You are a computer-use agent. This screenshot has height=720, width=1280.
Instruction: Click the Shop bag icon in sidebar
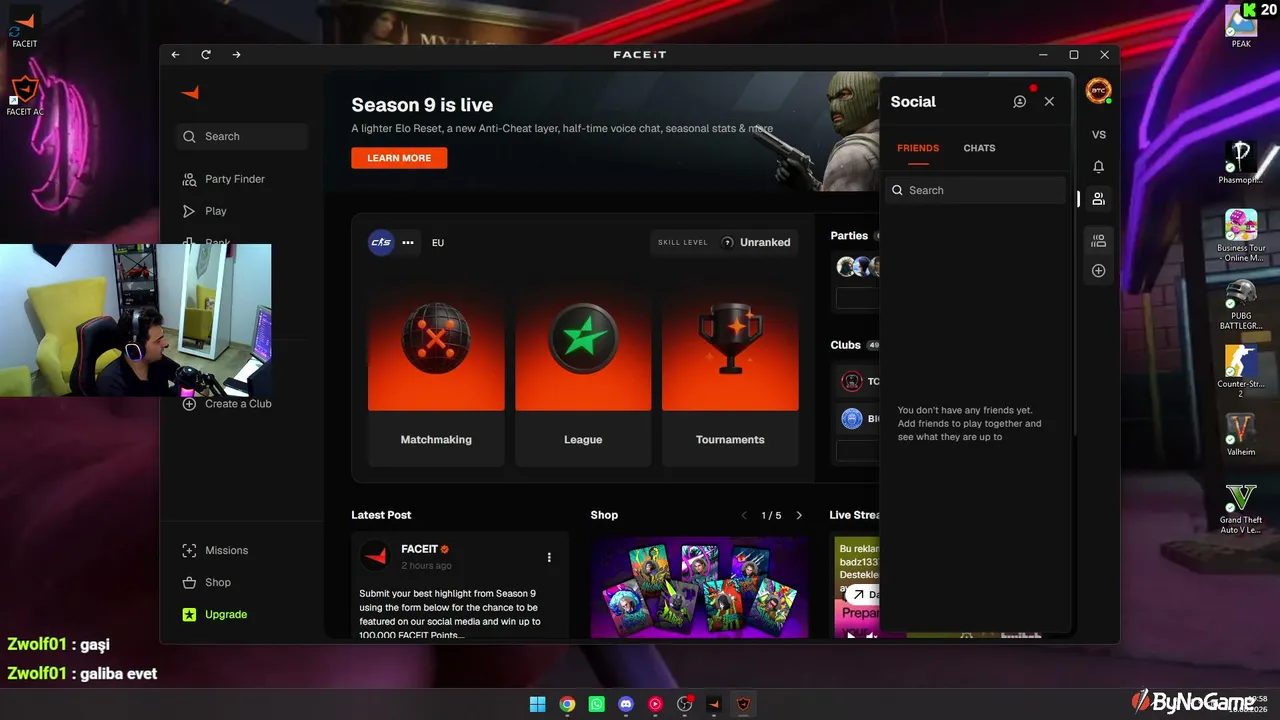189,583
